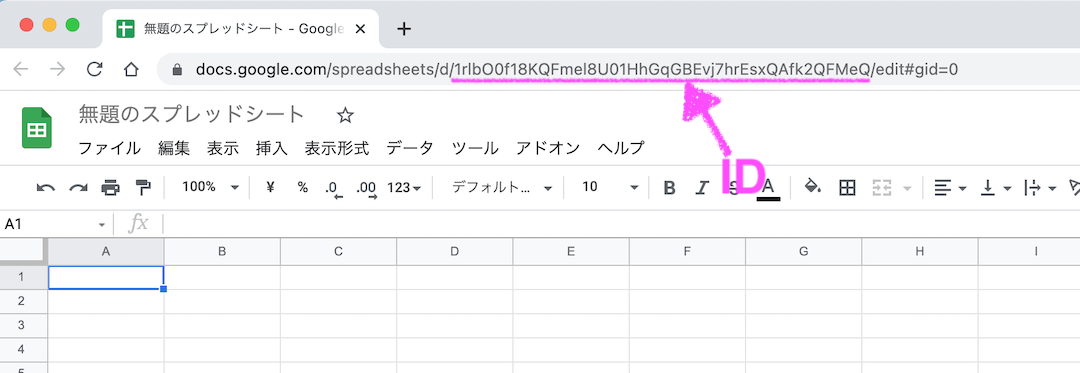Toggle bold formatting (B)

[x=669, y=188]
